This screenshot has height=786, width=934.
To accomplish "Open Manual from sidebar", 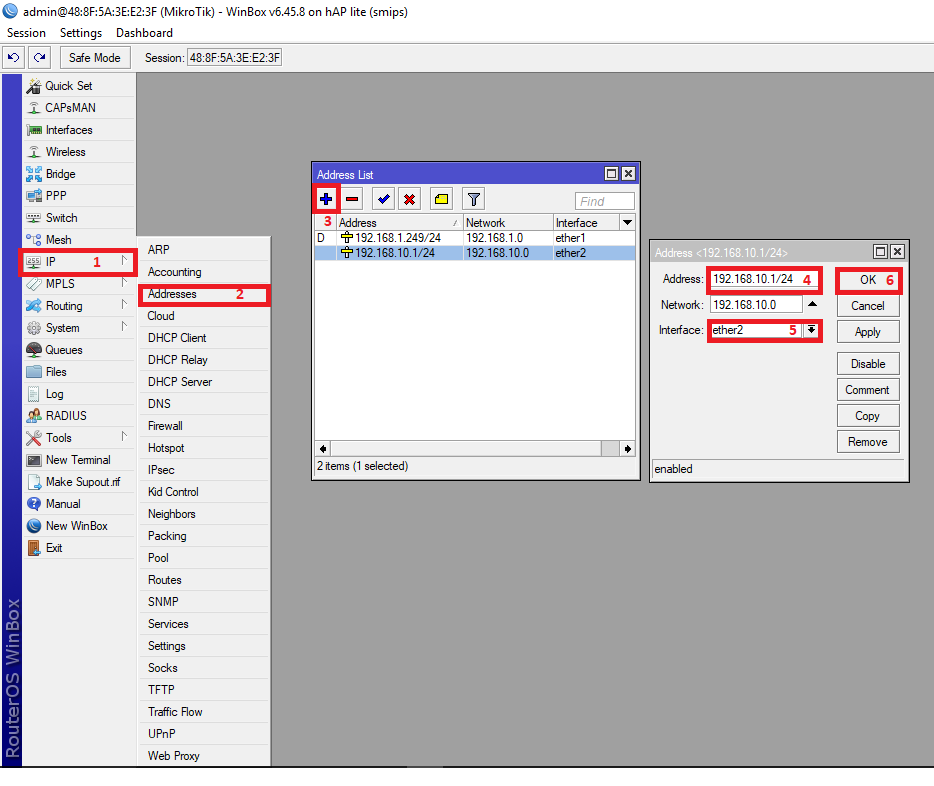I will 79,504.
